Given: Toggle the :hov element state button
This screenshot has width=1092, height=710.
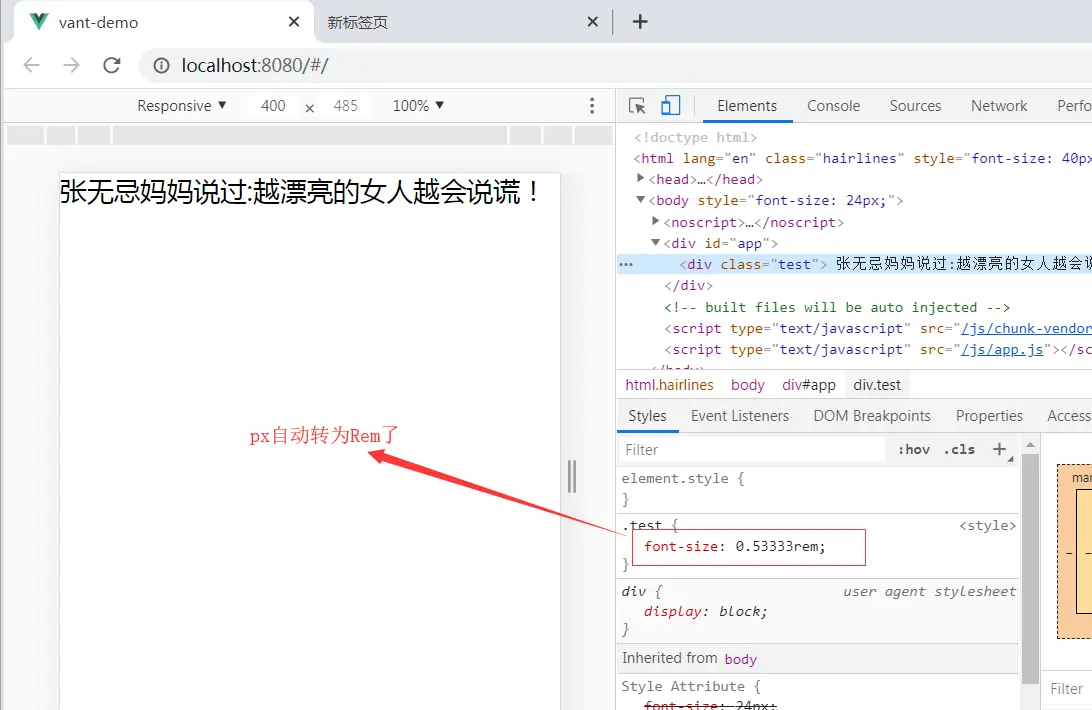Looking at the screenshot, I should (x=914, y=450).
